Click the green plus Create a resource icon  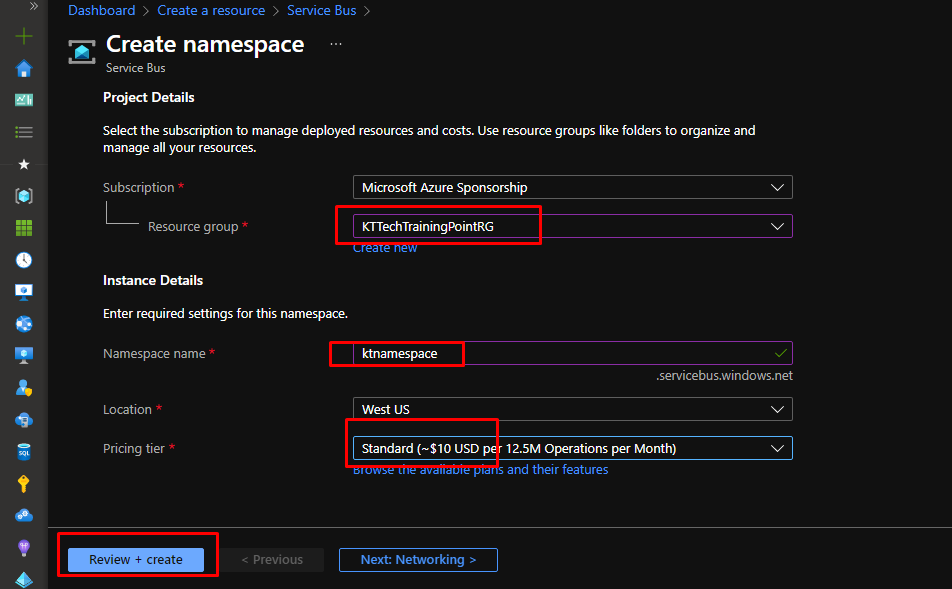(x=24, y=37)
